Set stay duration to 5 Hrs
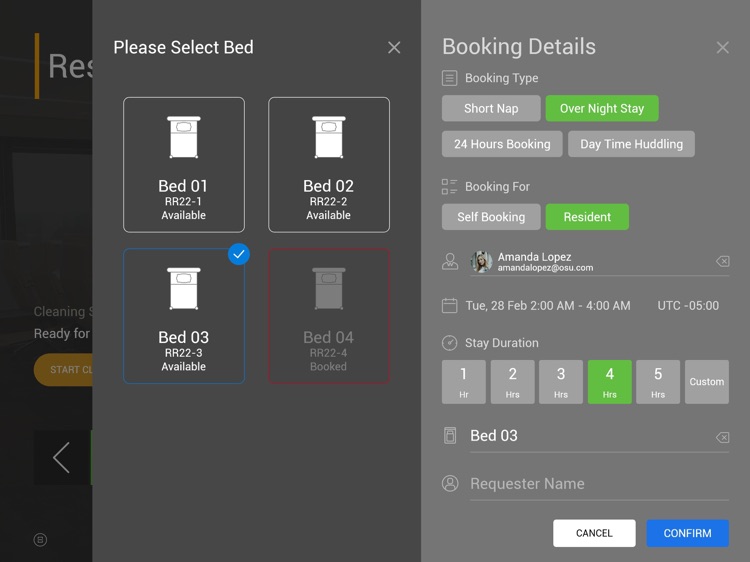The height and width of the screenshot is (562, 750). click(658, 382)
